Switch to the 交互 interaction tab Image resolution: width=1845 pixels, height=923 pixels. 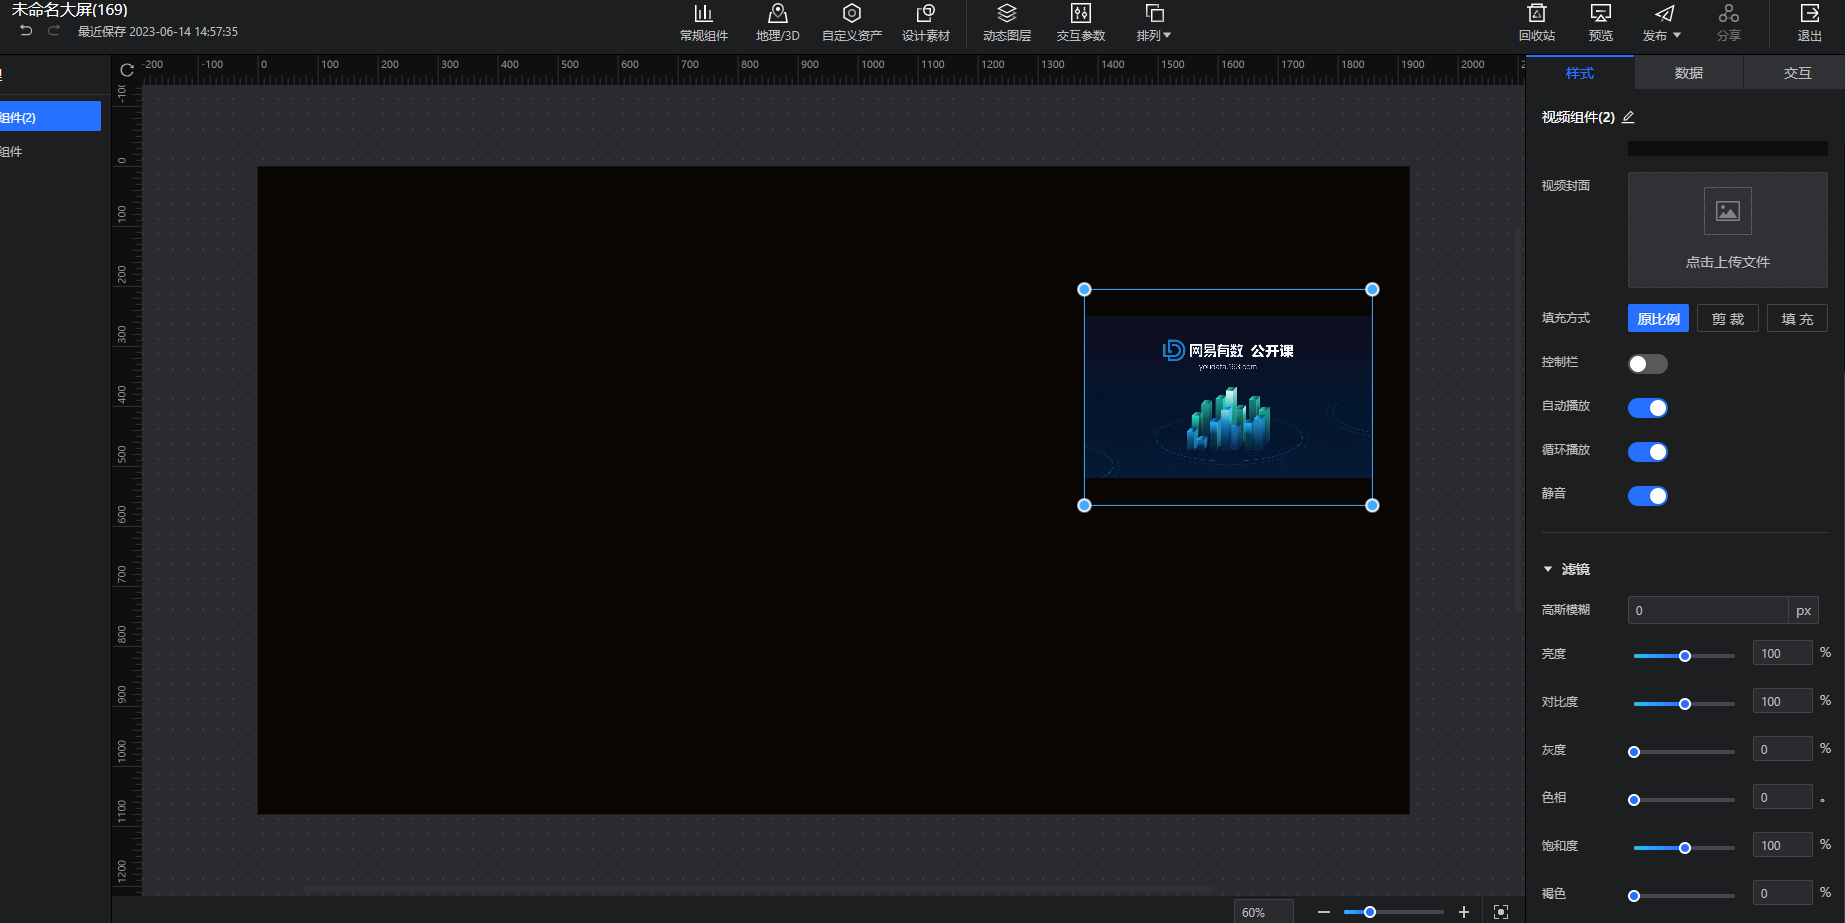click(1796, 73)
